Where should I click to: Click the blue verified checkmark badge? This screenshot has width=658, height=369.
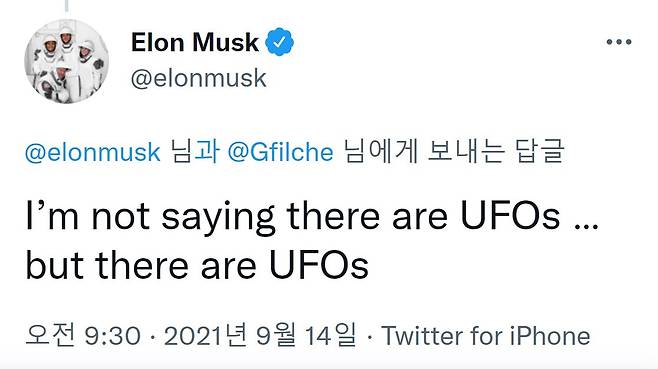279,42
